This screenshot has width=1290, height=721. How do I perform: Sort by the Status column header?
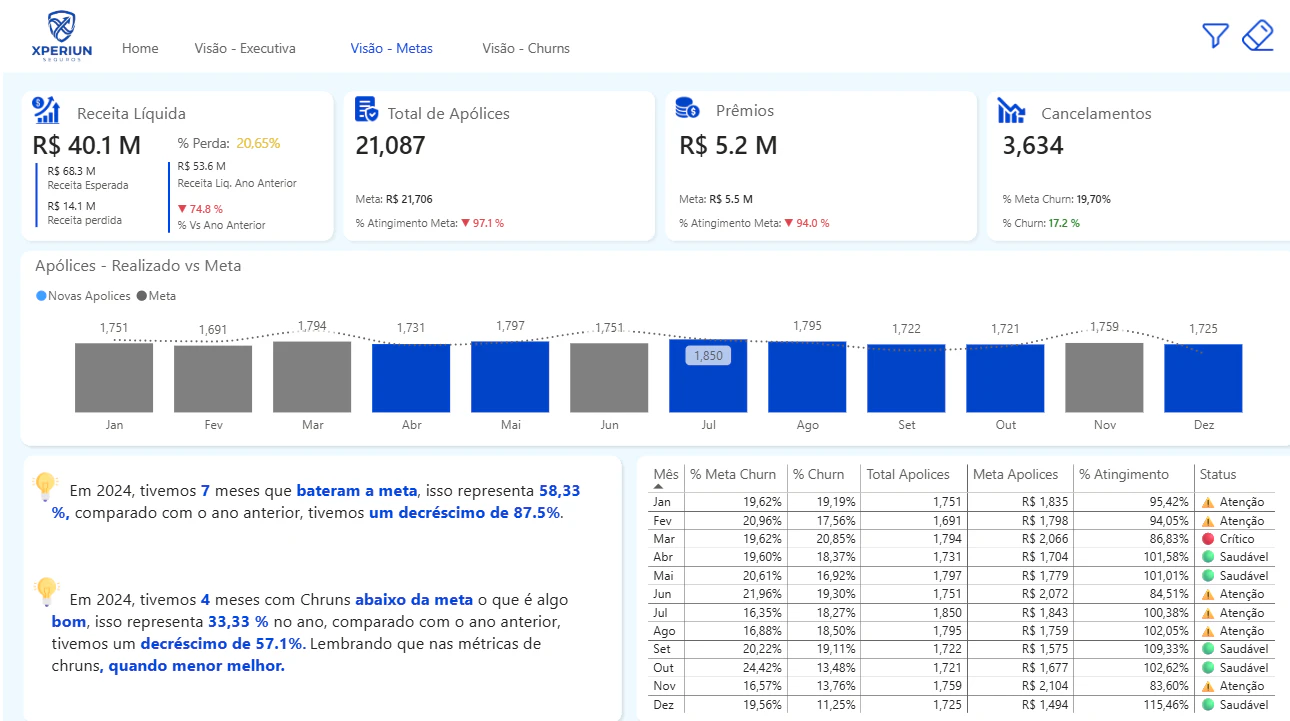pos(1219,474)
